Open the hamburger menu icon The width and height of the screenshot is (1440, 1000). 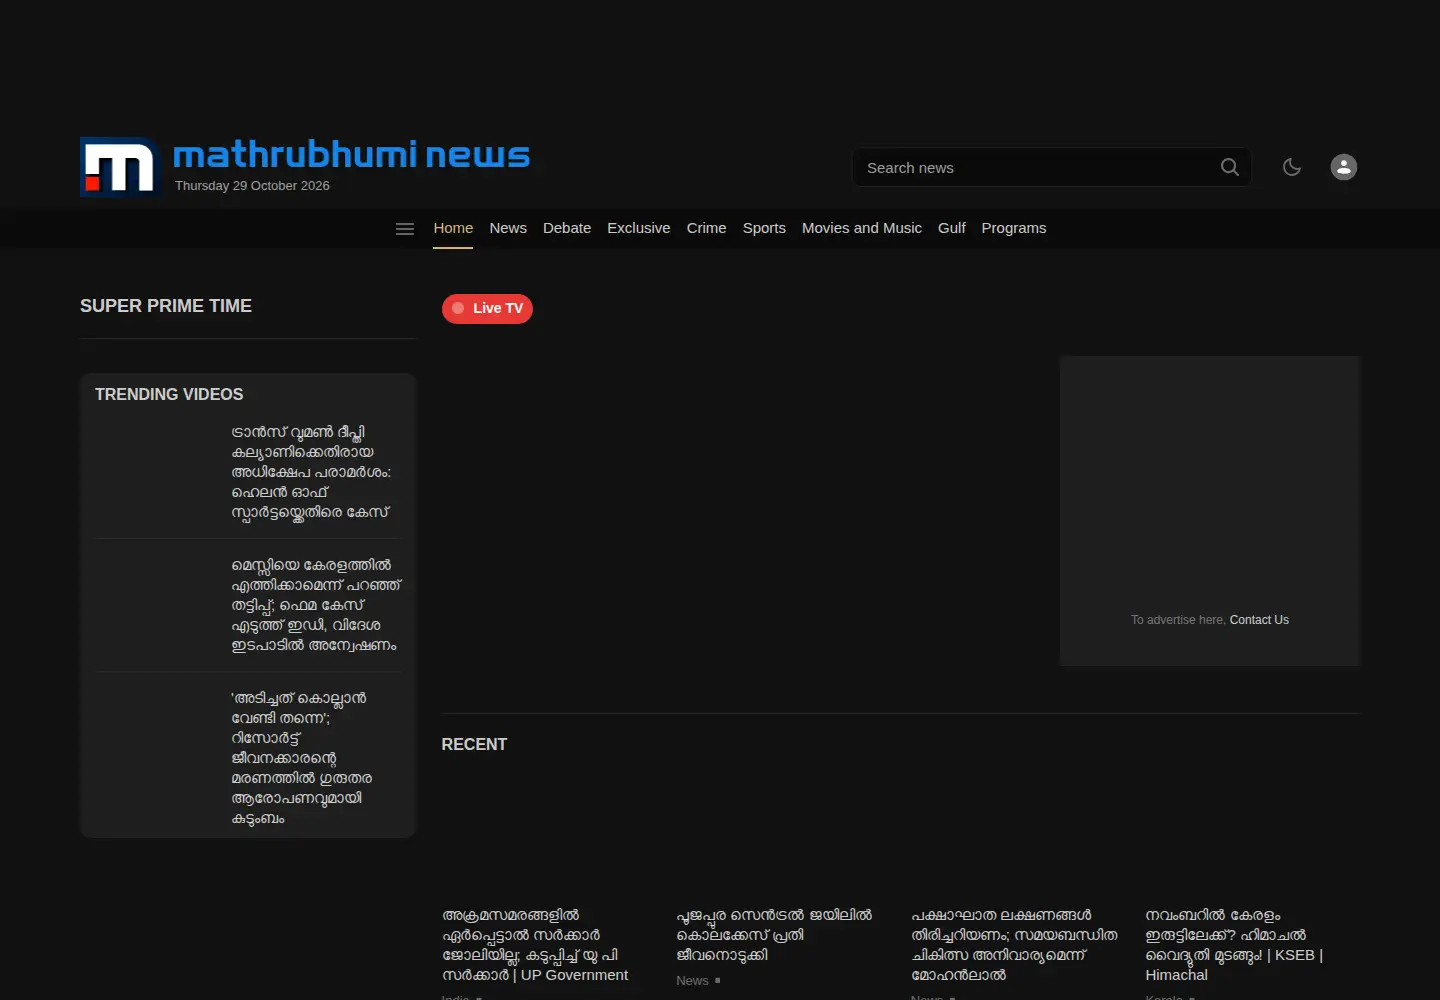pos(405,229)
